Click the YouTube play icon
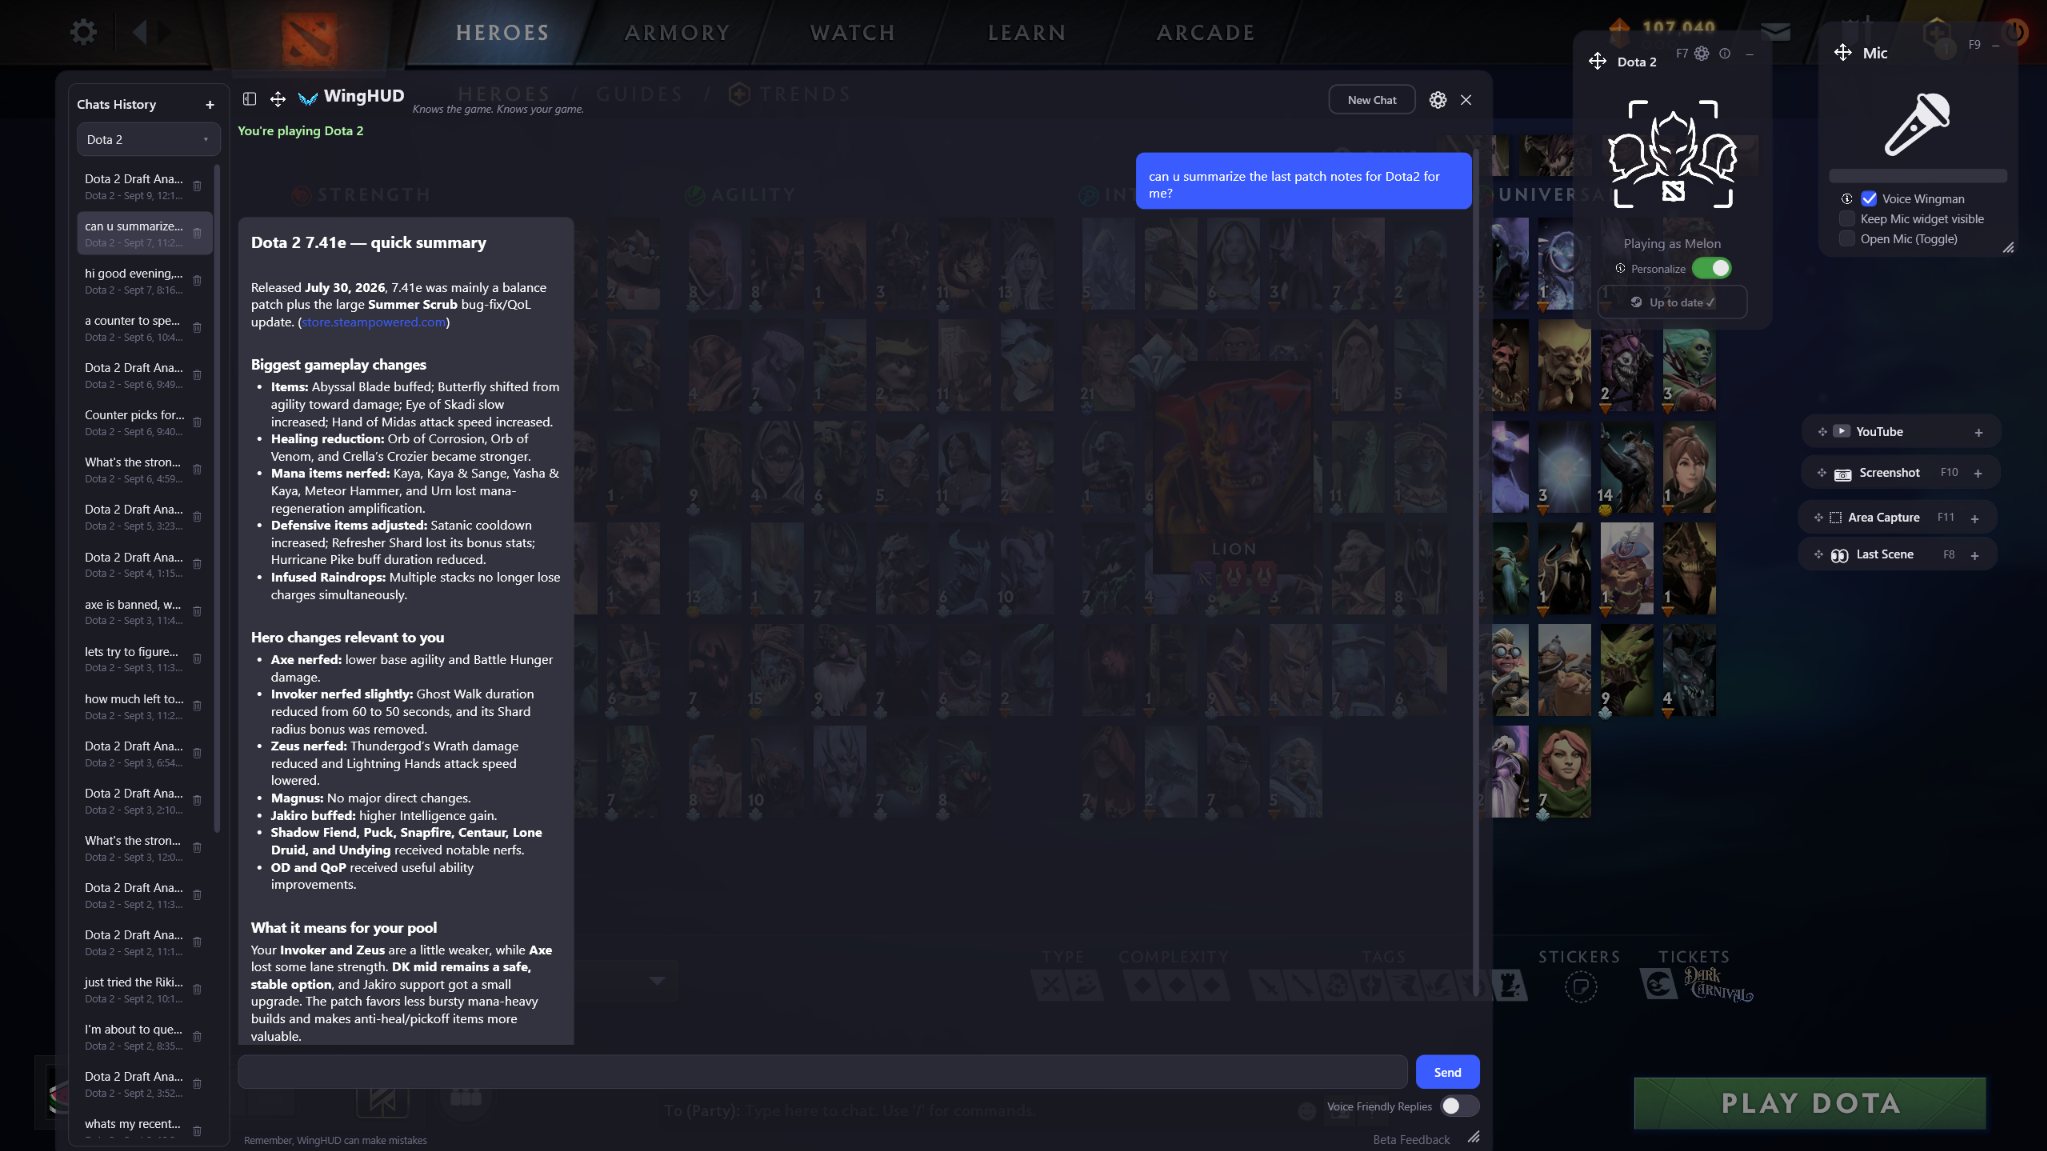Viewport: 2047px width, 1151px height. [1841, 431]
